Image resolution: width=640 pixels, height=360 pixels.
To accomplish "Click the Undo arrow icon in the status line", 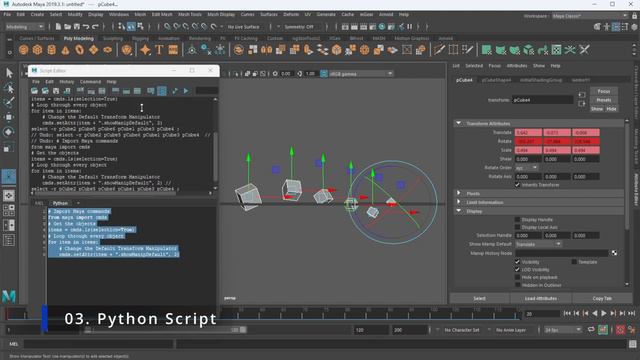I will (x=86, y=27).
